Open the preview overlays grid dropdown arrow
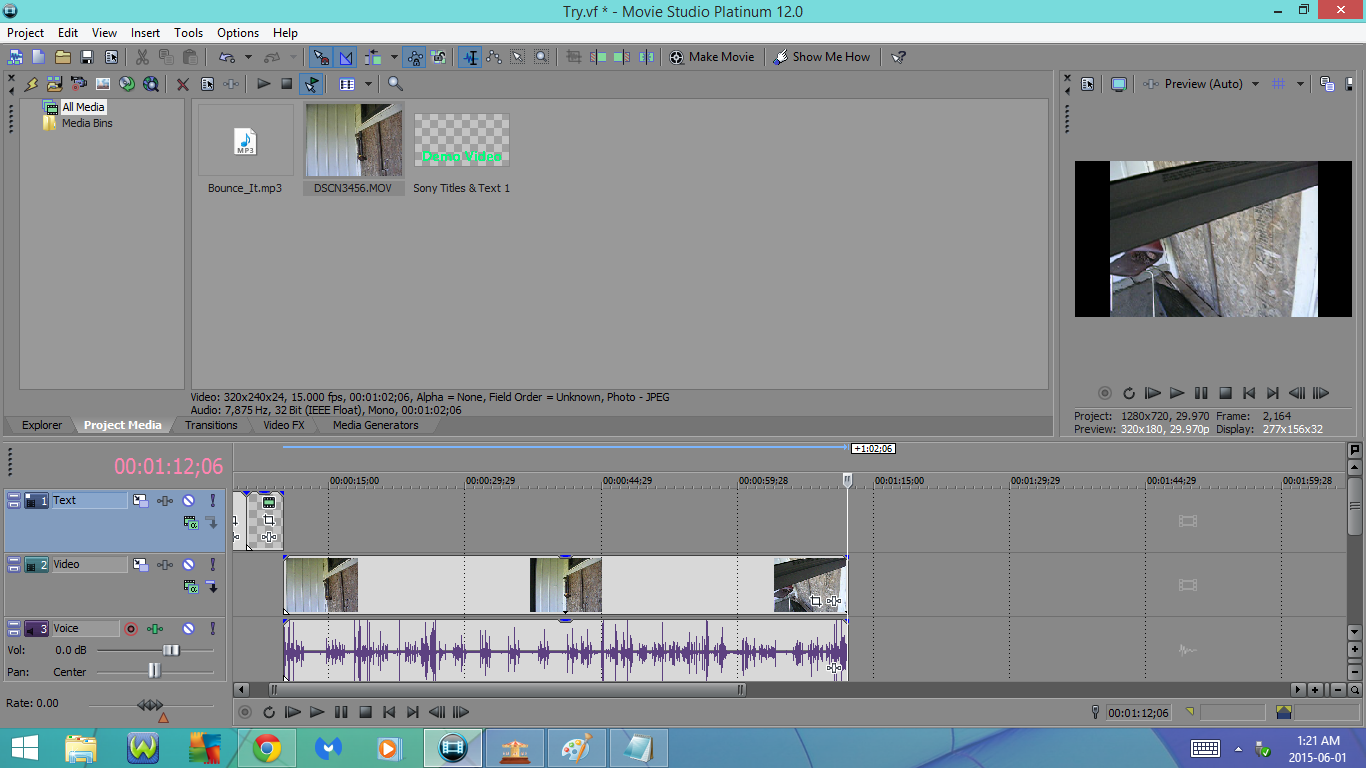This screenshot has height=768, width=1366. click(x=1300, y=84)
